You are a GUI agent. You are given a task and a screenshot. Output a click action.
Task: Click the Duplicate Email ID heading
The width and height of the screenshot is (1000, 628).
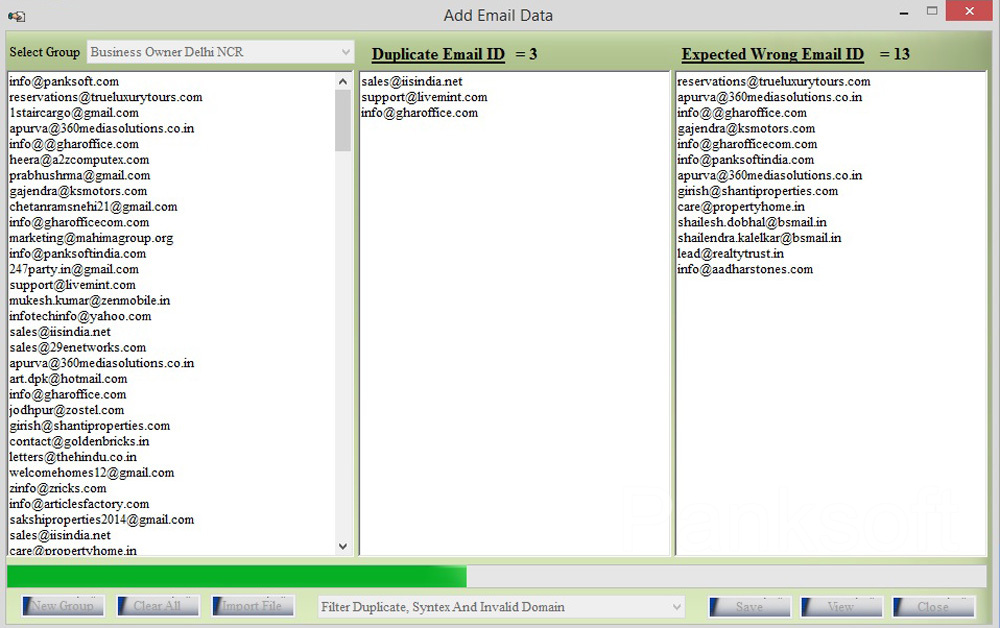437,54
